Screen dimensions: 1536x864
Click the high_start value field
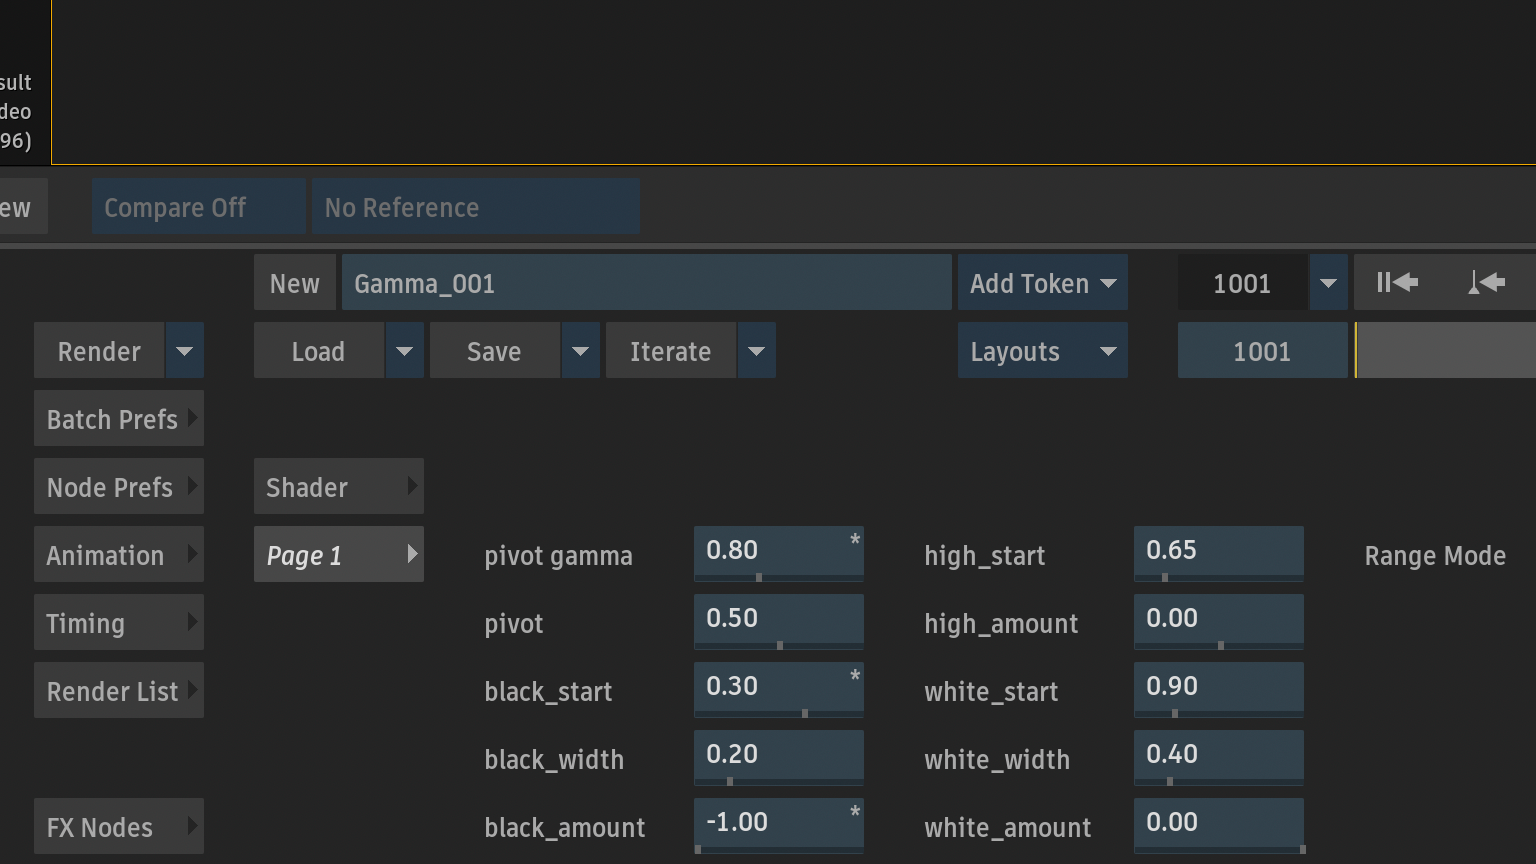point(1219,553)
